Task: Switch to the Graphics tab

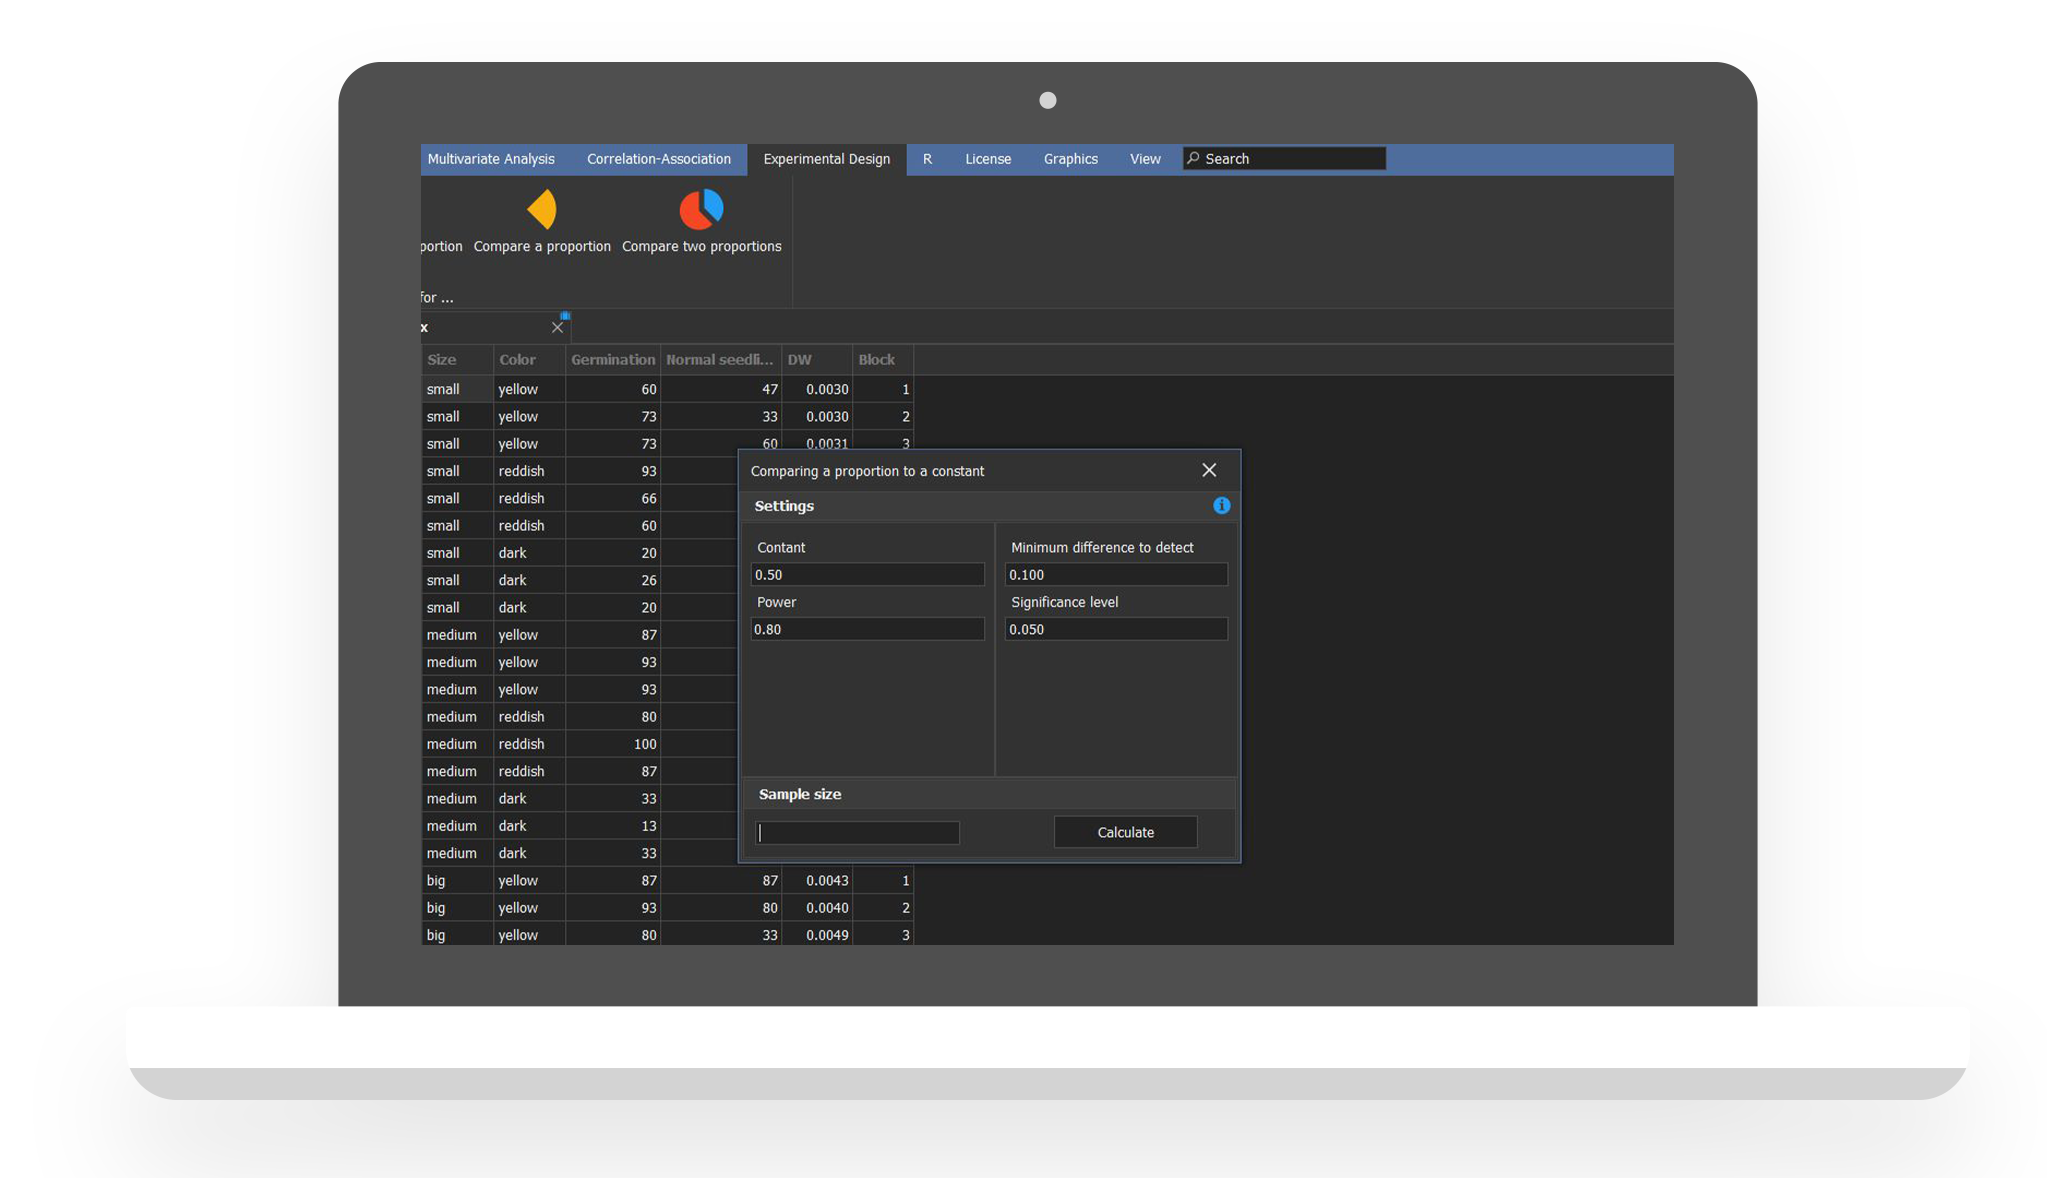Action: coord(1070,159)
